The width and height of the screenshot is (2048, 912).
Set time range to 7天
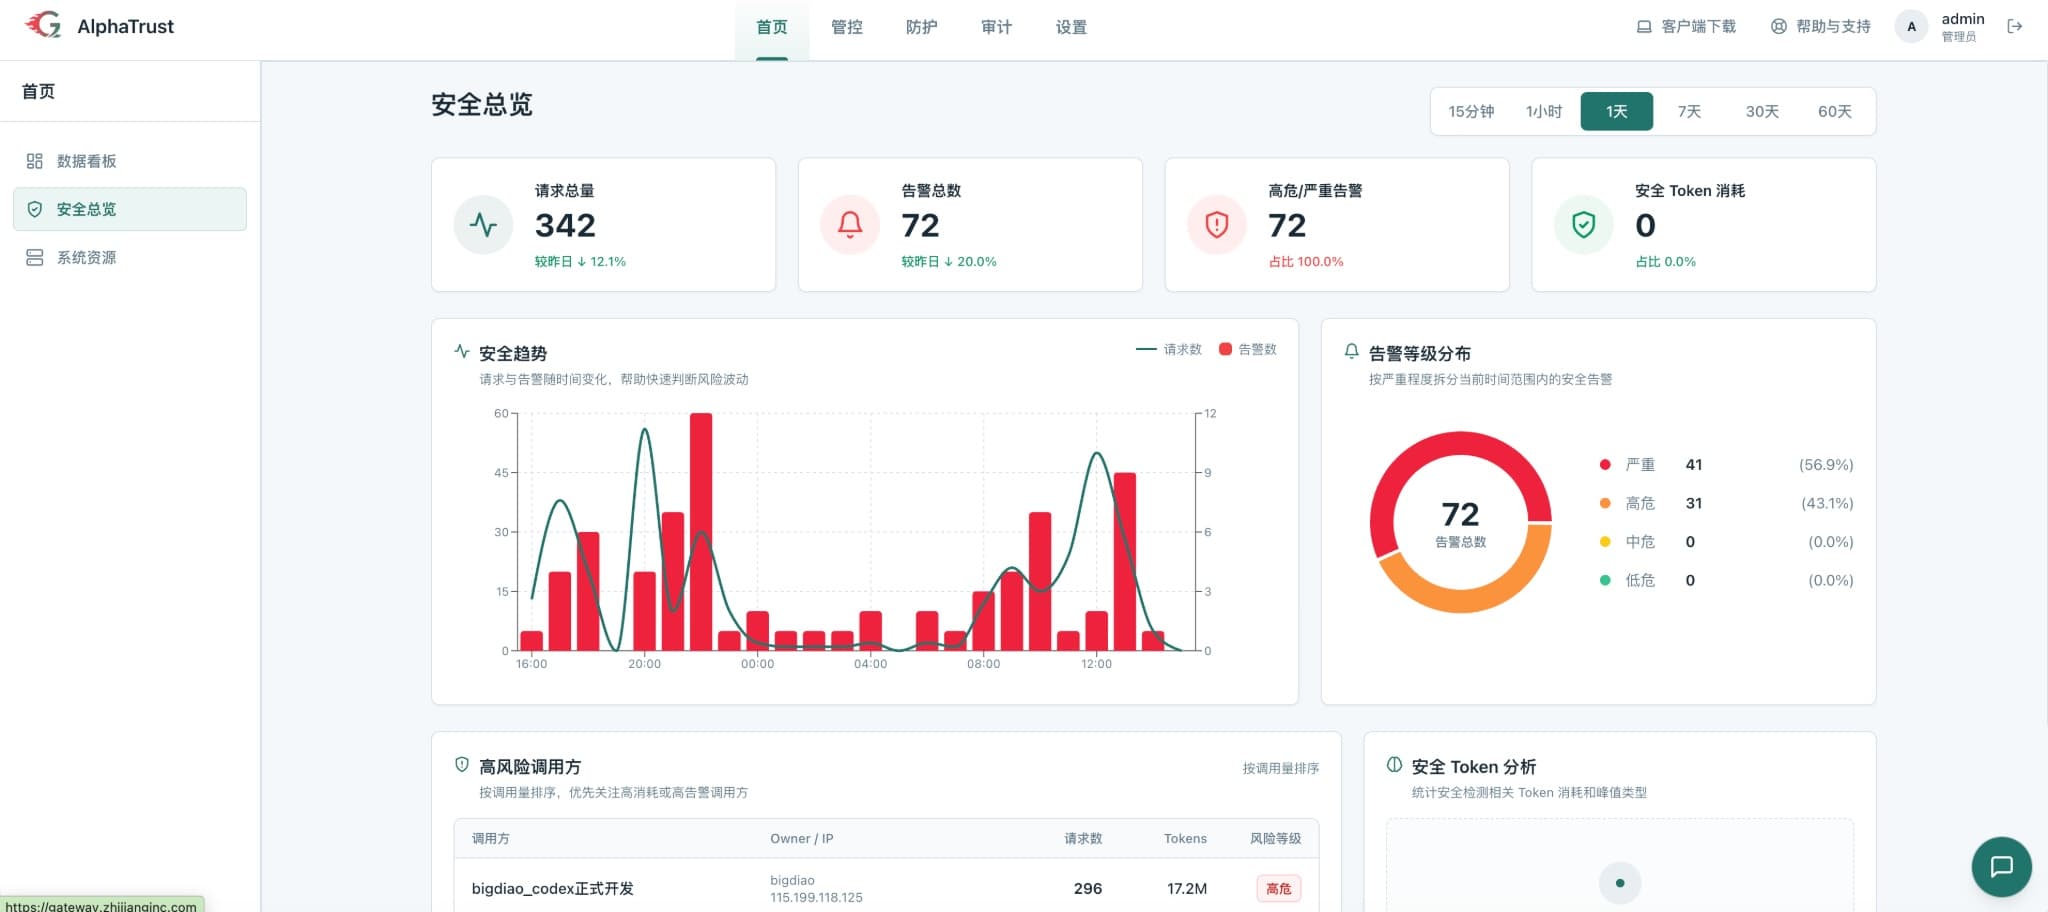[x=1689, y=111]
